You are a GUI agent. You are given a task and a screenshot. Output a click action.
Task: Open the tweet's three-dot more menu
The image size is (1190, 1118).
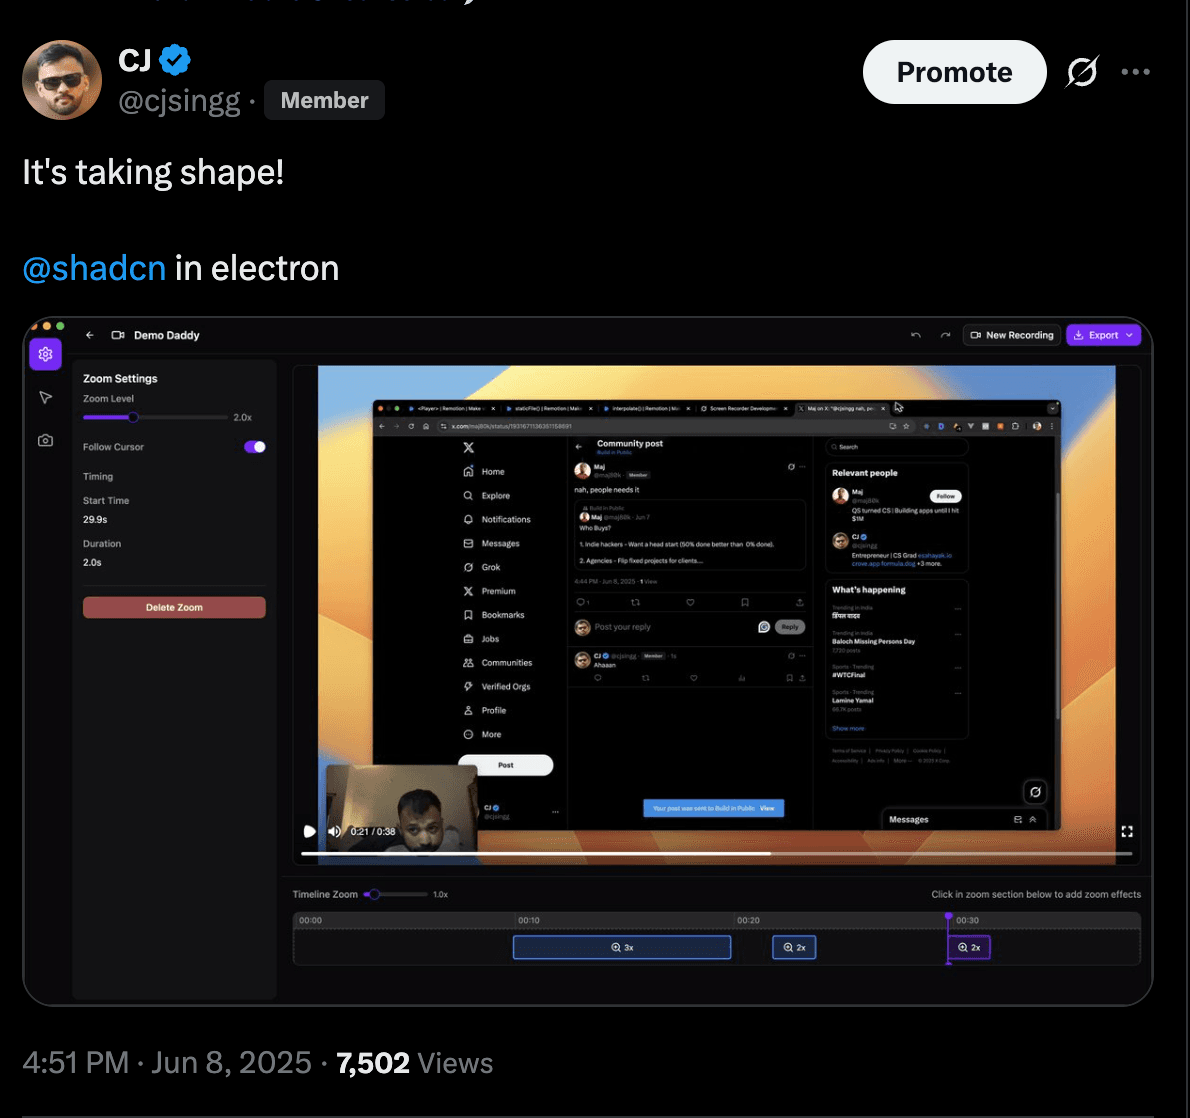click(1135, 72)
